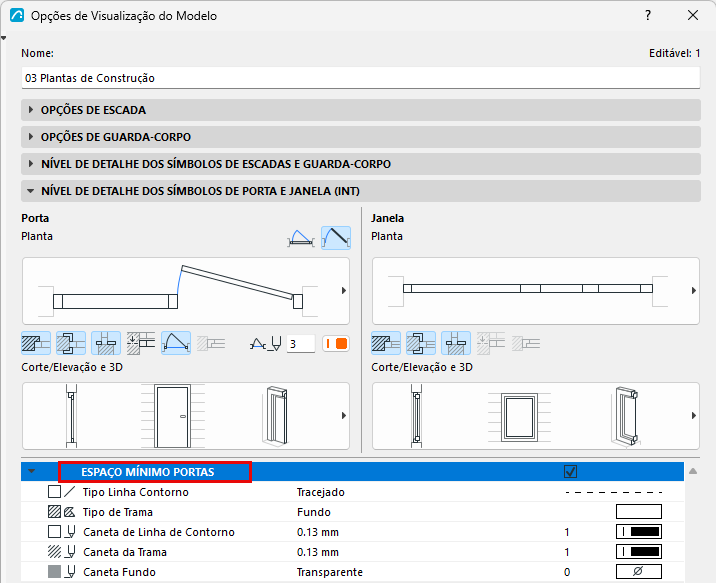Open the Caneta da Trama black swatch
Screen dimensions: 716x583
[x=639, y=551]
